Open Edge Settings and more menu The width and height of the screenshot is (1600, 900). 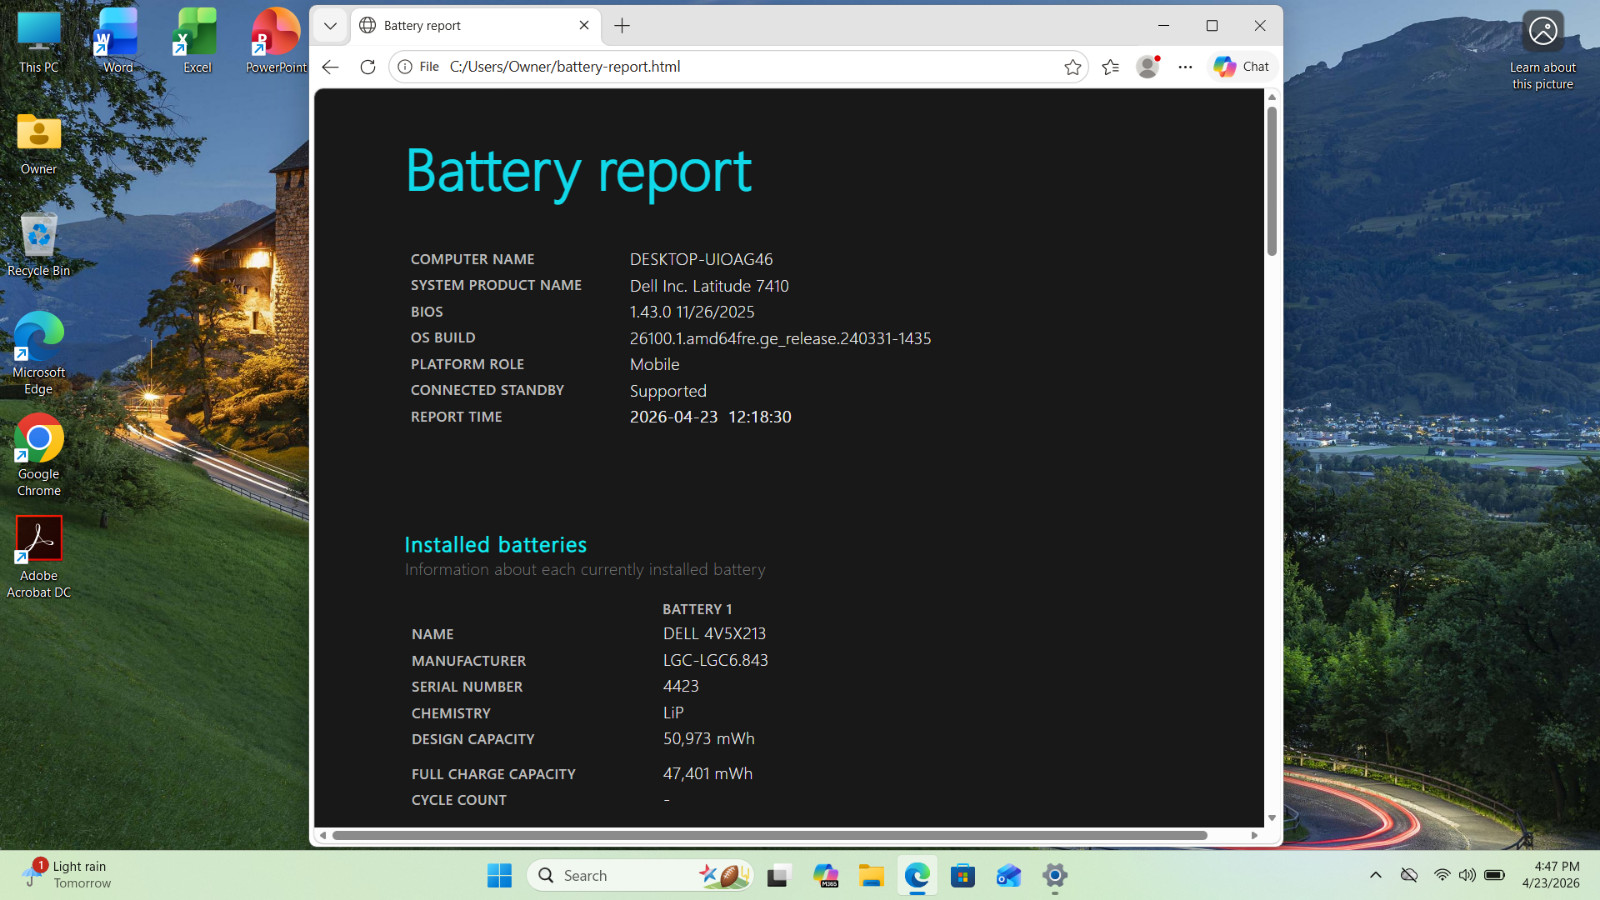[1185, 67]
